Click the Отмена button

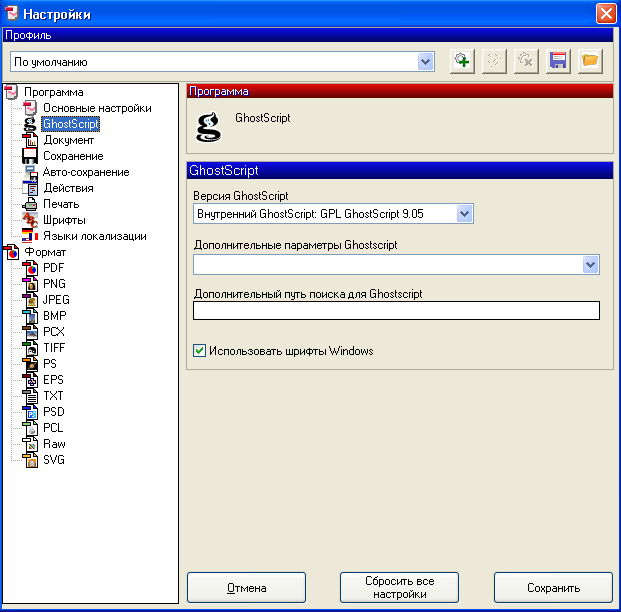(246, 587)
